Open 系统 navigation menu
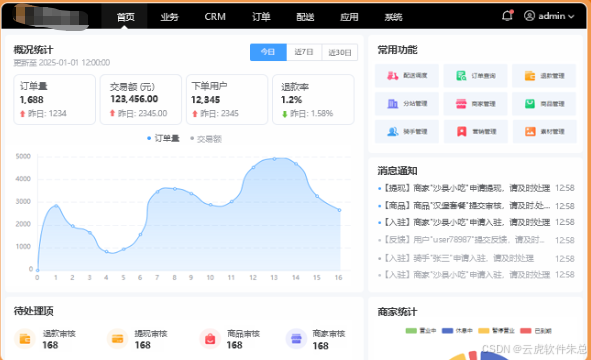The height and width of the screenshot is (360, 591). coord(393,17)
